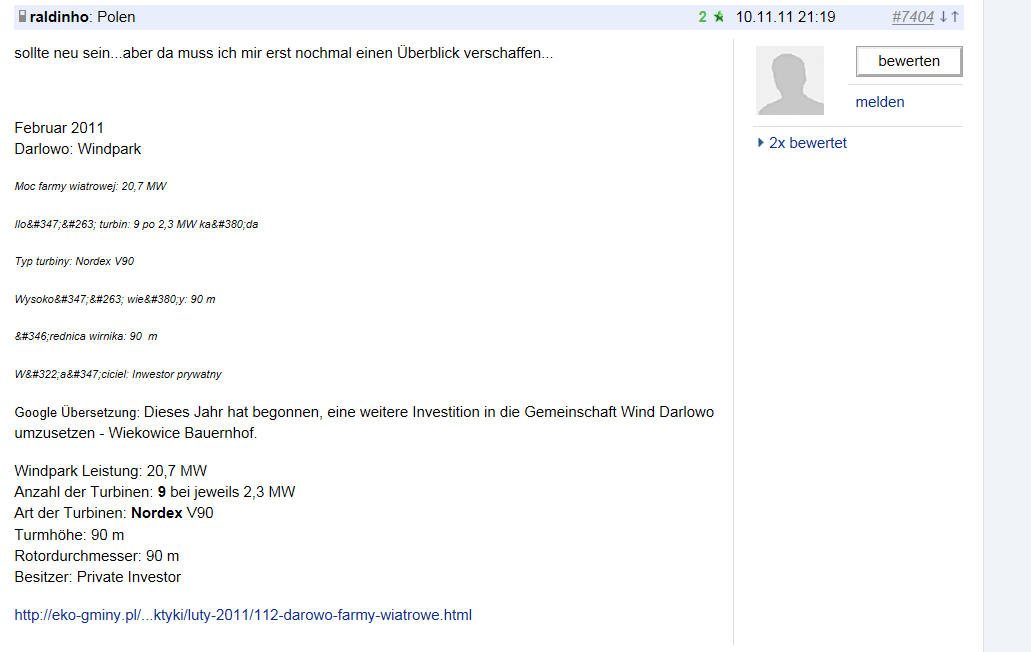1031x652 pixels.
Task: Click the upward arrow in the post header
Action: 955,16
